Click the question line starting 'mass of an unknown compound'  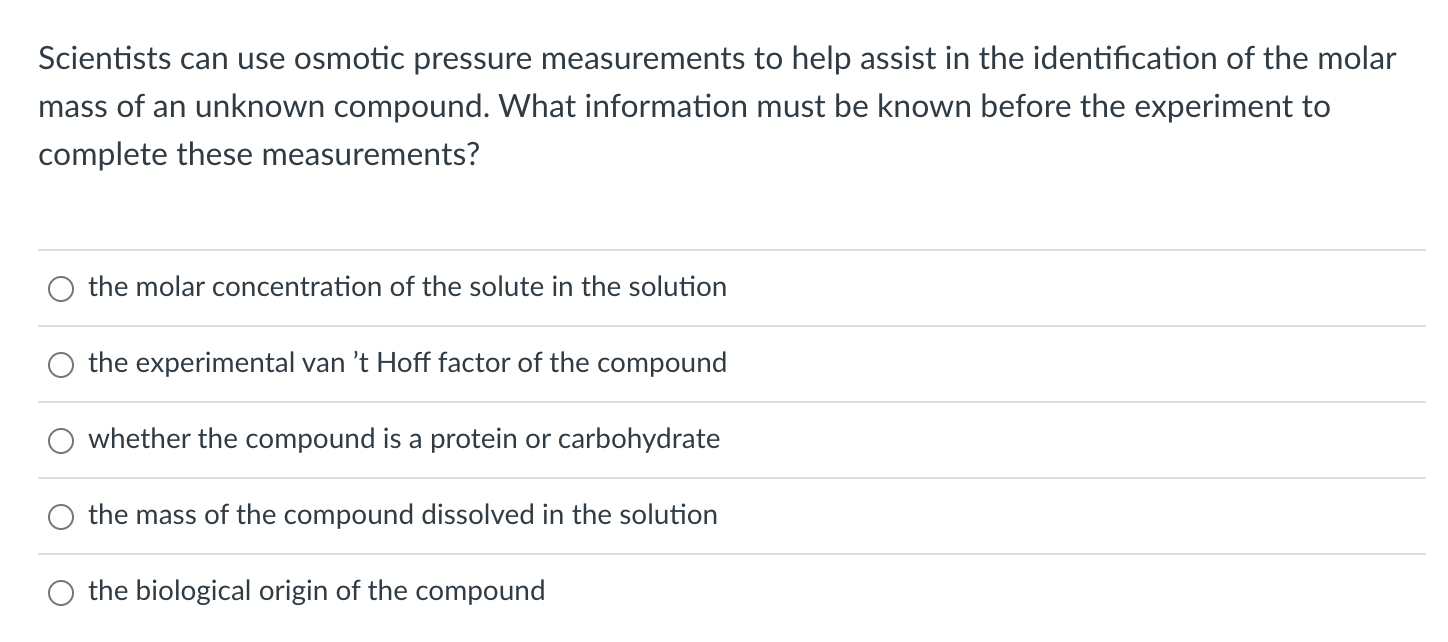[x=685, y=107]
